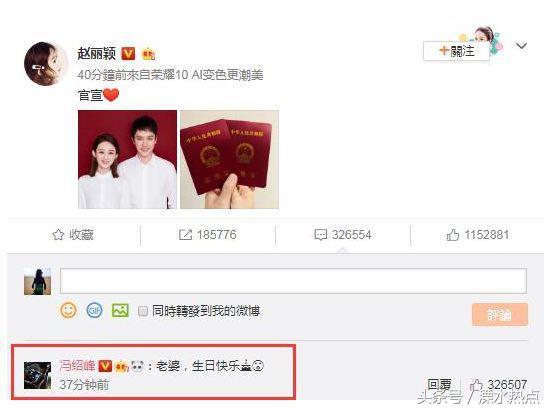The width and height of the screenshot is (549, 410).
Task: Open the GIF picker icon
Action: tap(94, 310)
